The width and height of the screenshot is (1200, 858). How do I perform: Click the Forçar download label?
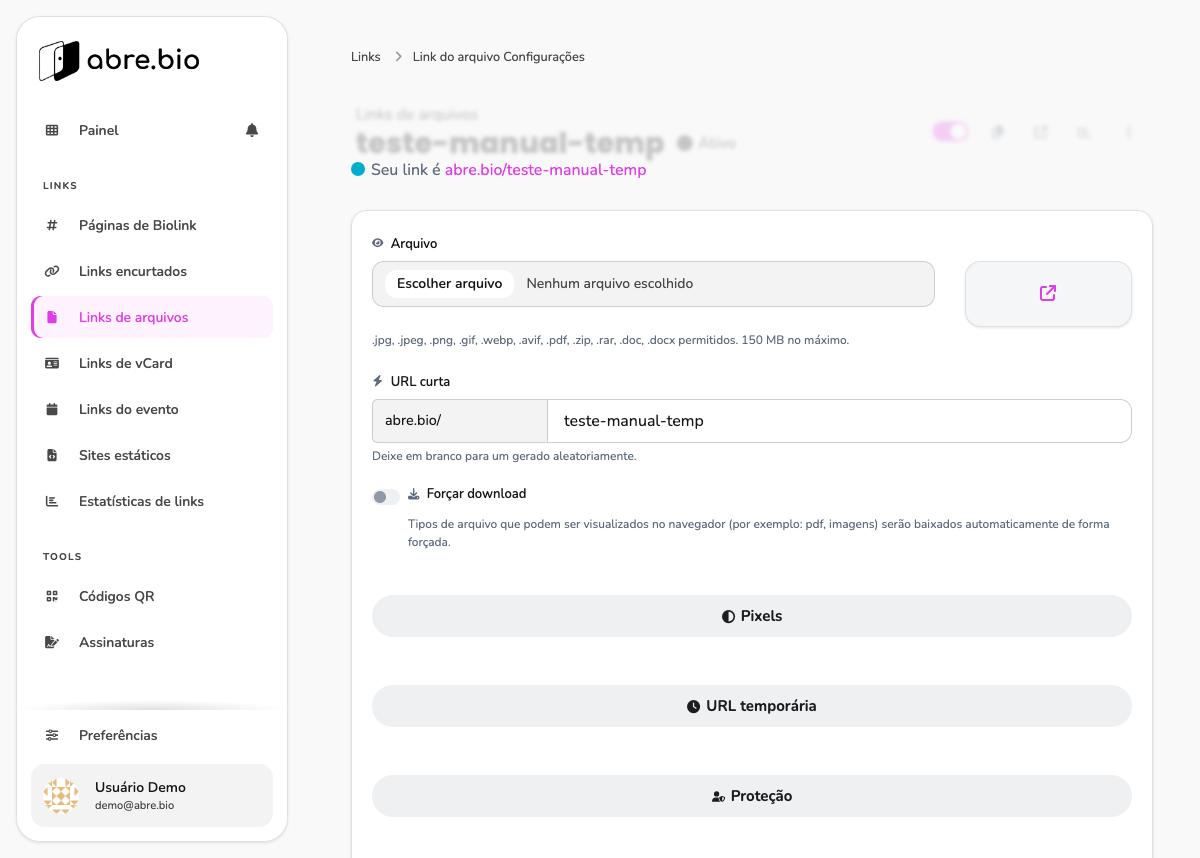click(x=476, y=494)
